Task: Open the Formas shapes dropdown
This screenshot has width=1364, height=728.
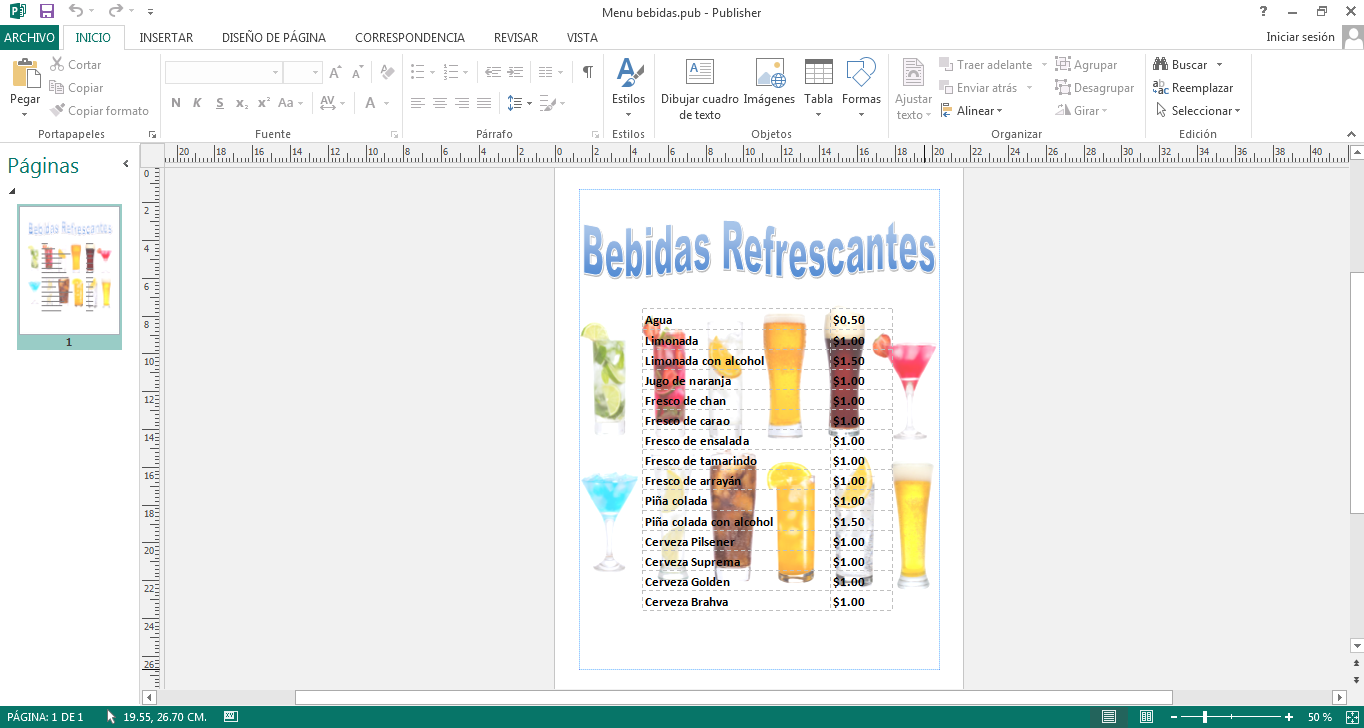Action: click(x=861, y=113)
